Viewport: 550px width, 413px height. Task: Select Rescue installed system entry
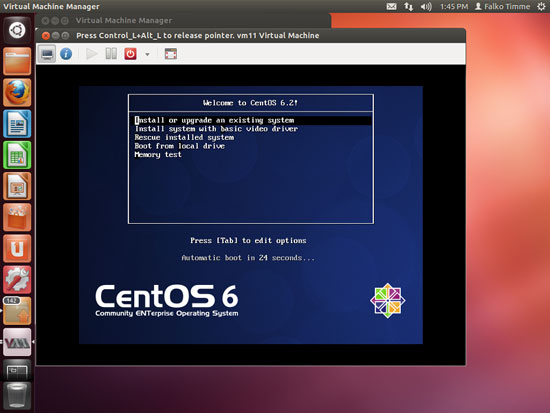(x=184, y=138)
